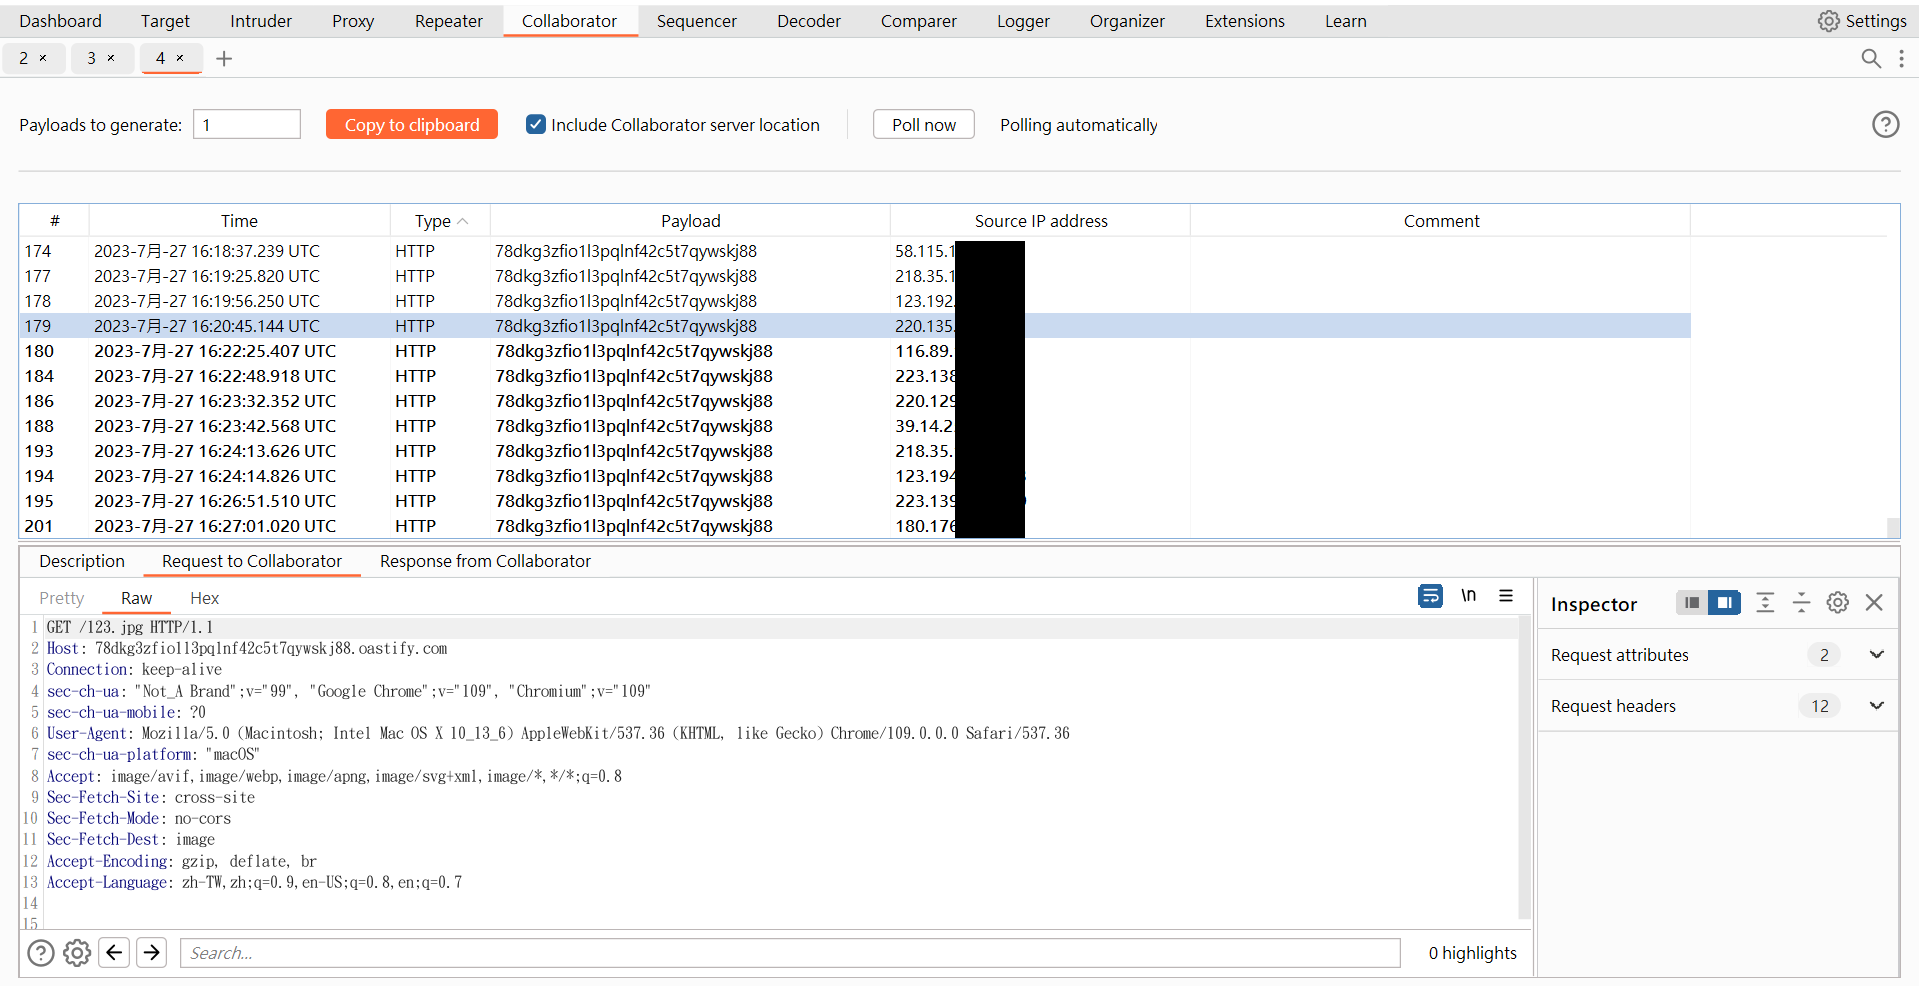The height and width of the screenshot is (986, 1920).
Task: Sort by Source IP address header
Action: click(x=1041, y=221)
